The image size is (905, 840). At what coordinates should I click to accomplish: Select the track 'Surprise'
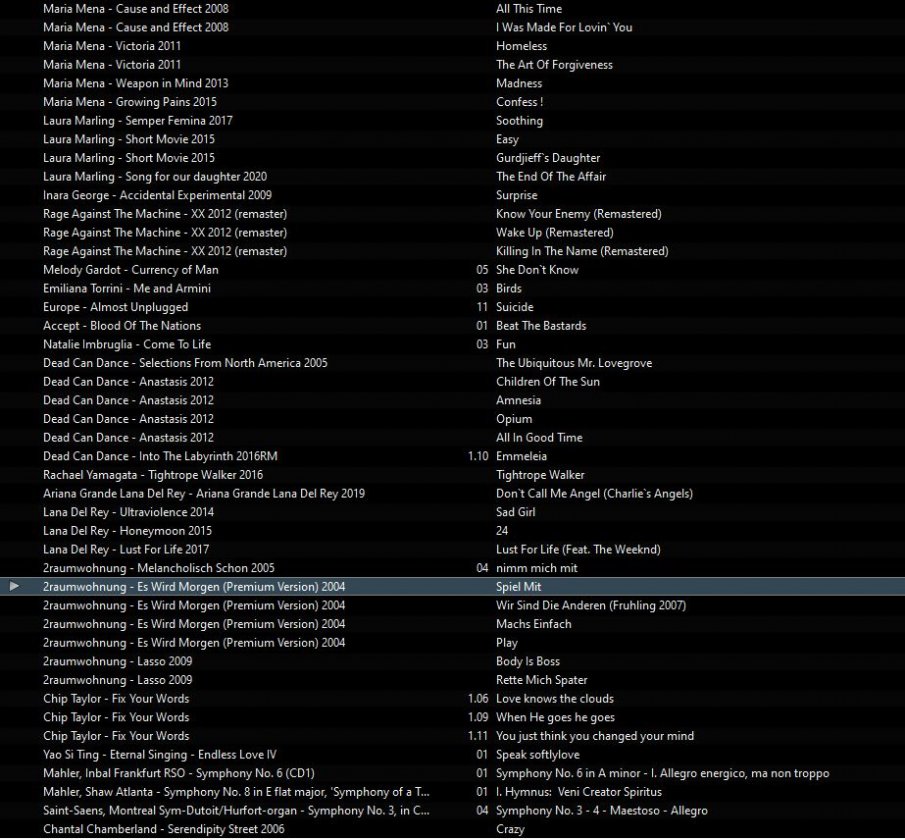(517, 195)
